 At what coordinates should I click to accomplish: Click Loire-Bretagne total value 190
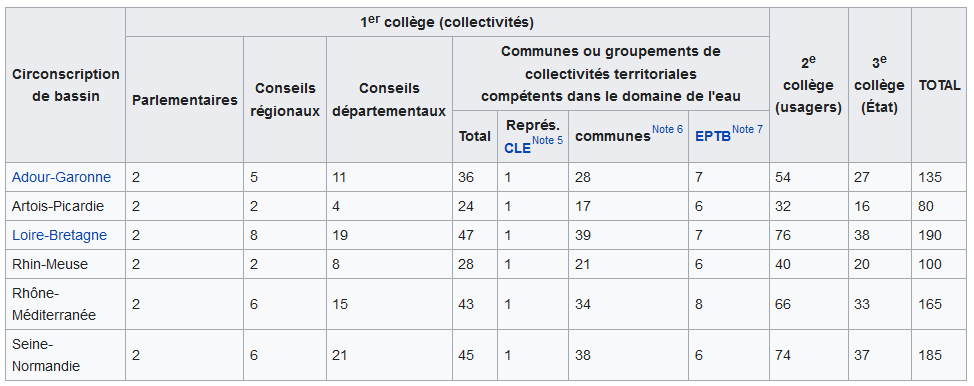[930, 235]
